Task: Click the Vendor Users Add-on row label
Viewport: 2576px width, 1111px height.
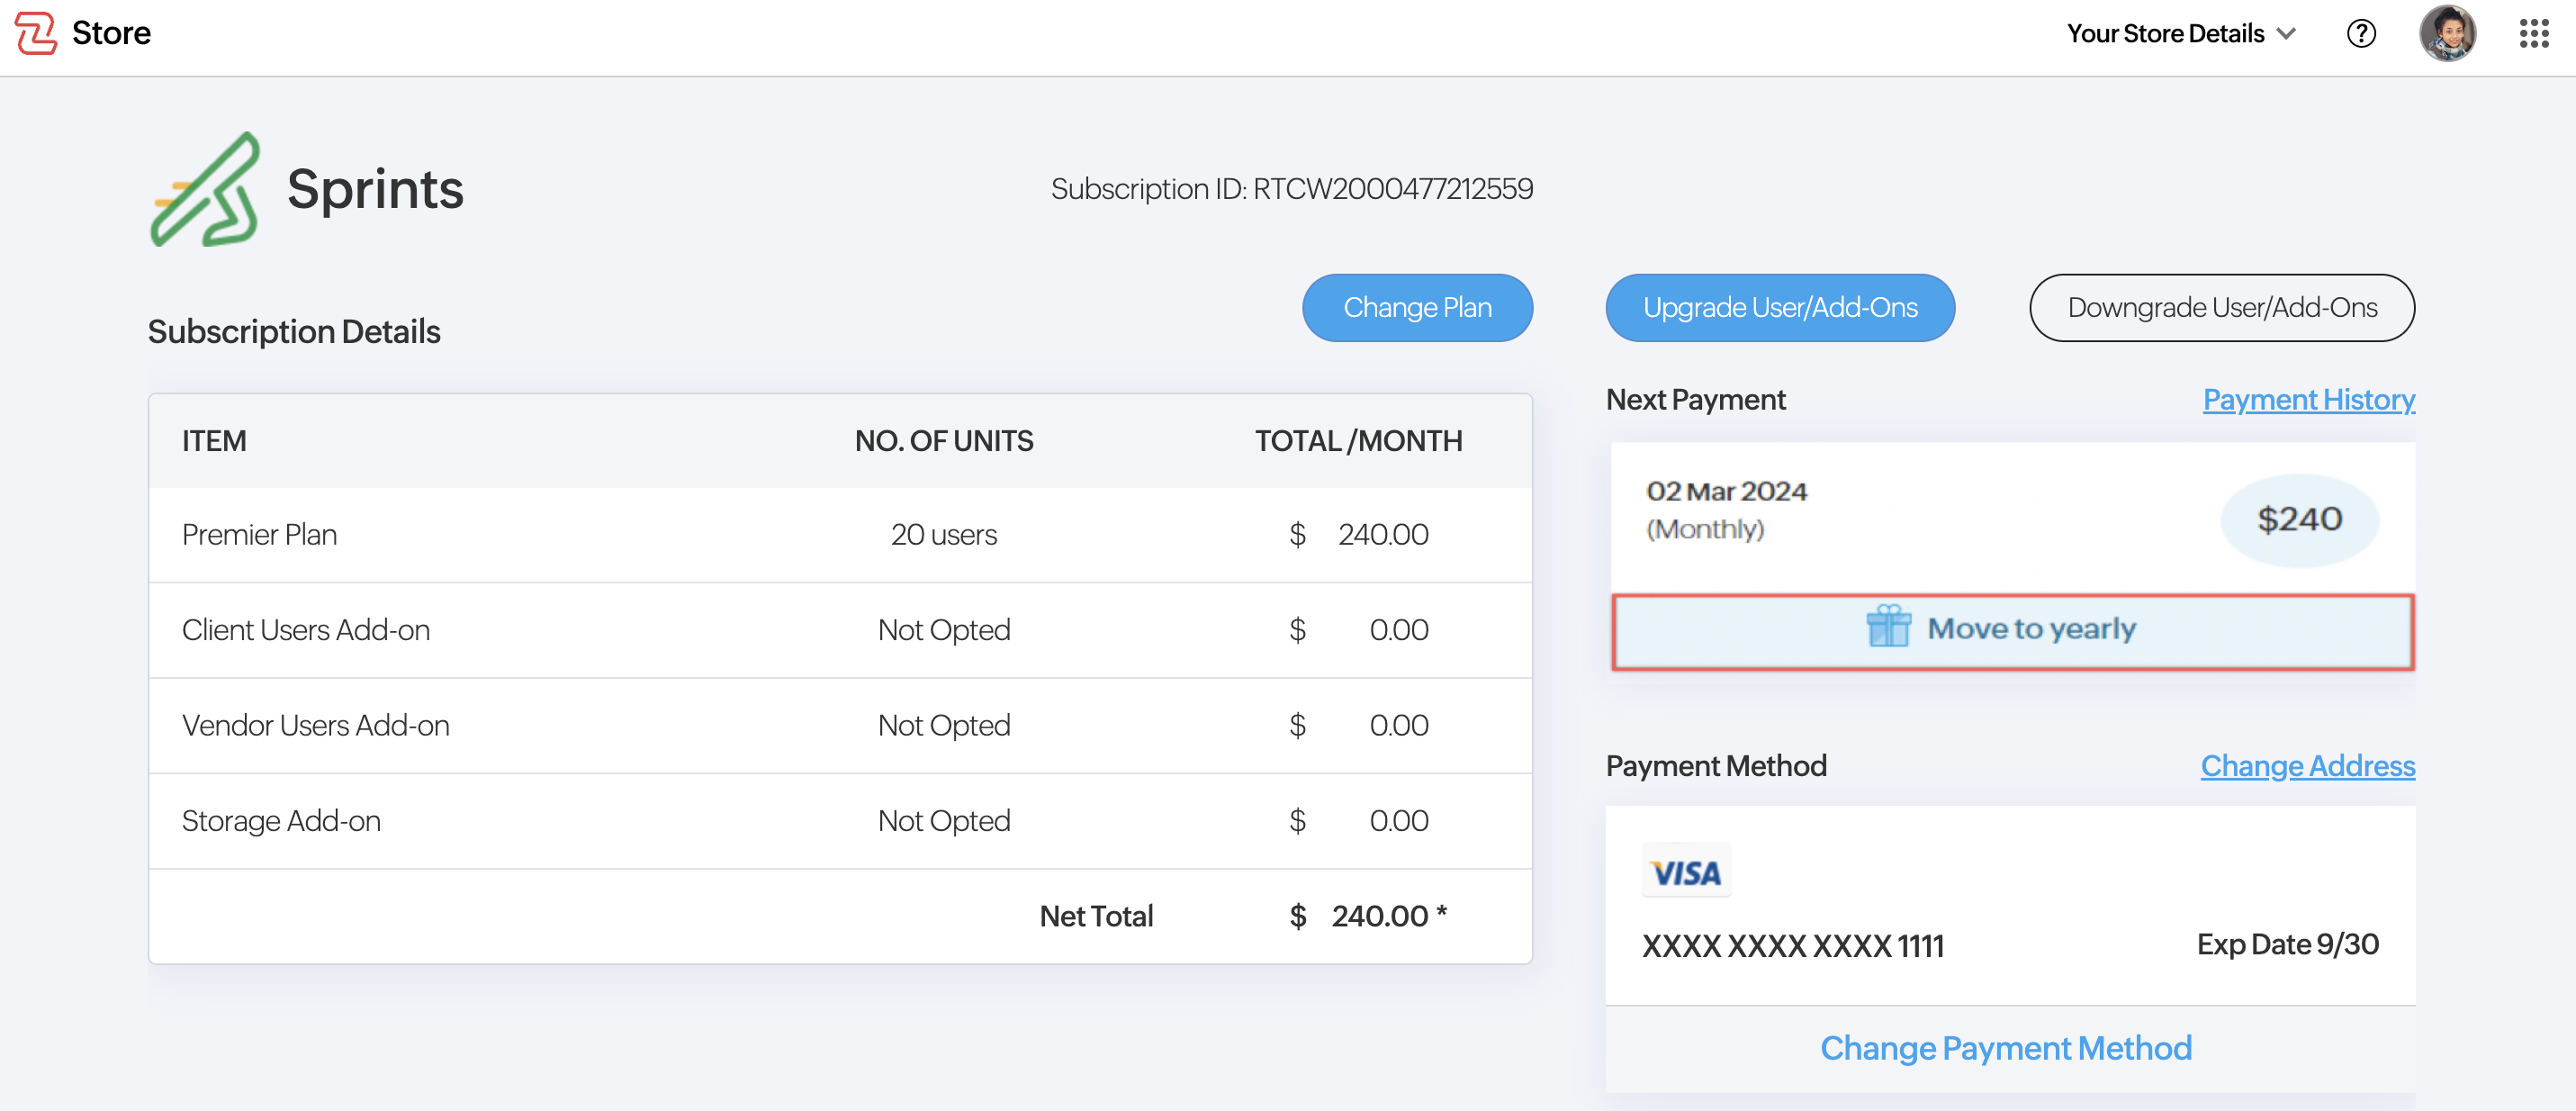Action: click(x=315, y=725)
